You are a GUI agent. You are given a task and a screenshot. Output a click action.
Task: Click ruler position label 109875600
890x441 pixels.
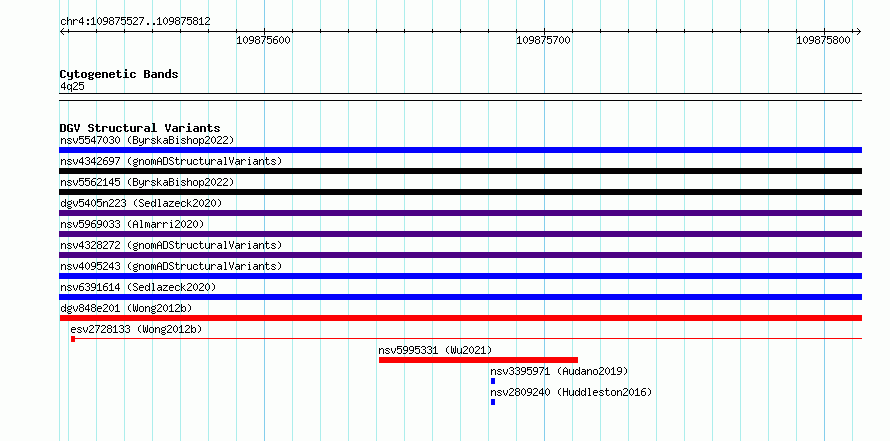[x=263, y=40]
